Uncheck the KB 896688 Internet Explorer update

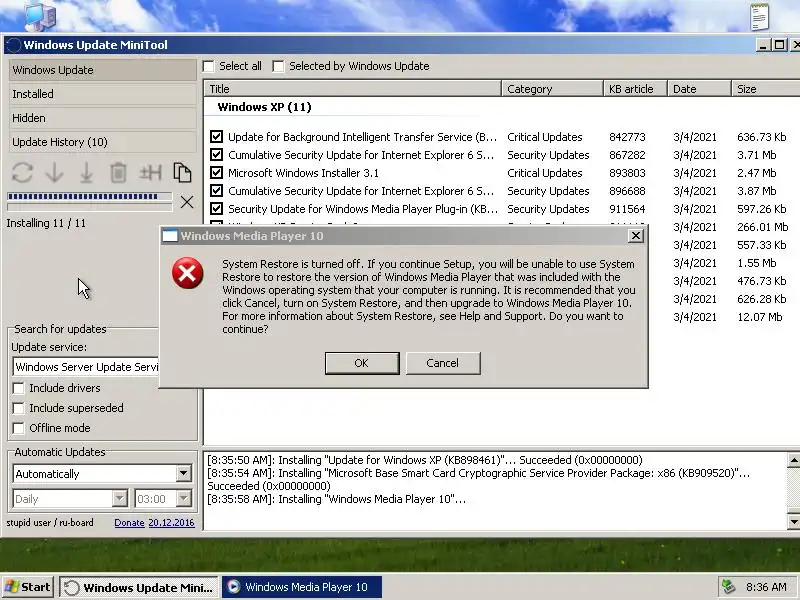click(216, 191)
